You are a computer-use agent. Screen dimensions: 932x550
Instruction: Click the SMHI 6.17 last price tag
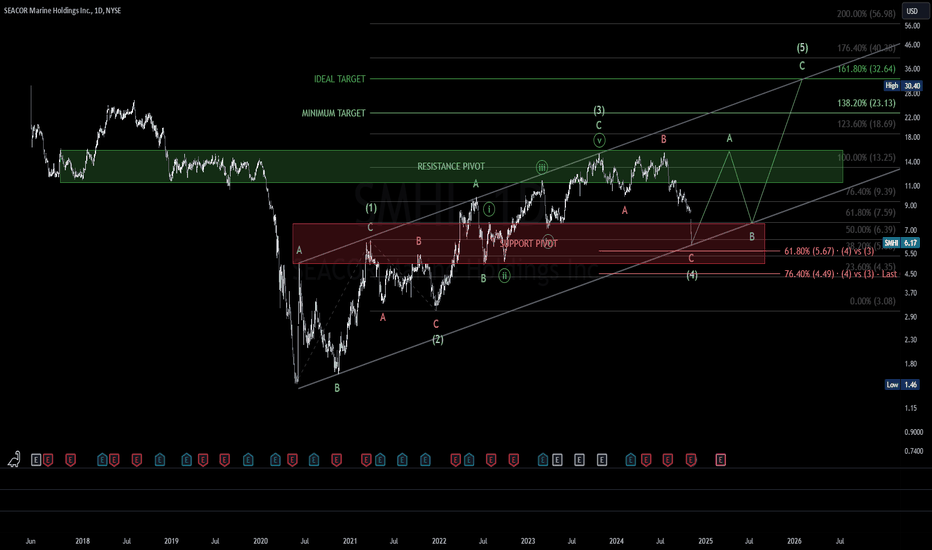(x=902, y=243)
